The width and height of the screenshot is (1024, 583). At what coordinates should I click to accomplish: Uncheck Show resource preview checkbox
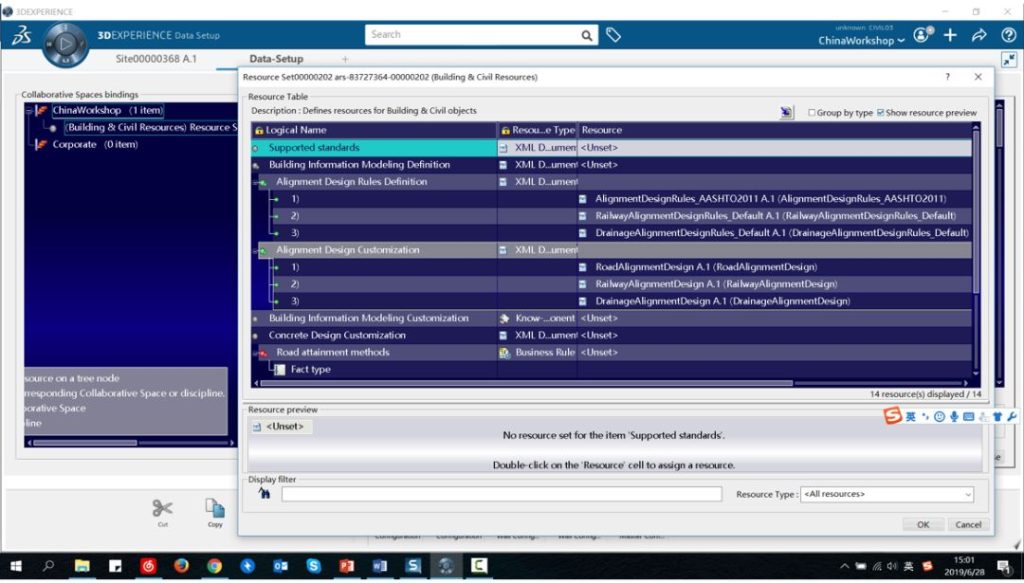click(x=880, y=113)
